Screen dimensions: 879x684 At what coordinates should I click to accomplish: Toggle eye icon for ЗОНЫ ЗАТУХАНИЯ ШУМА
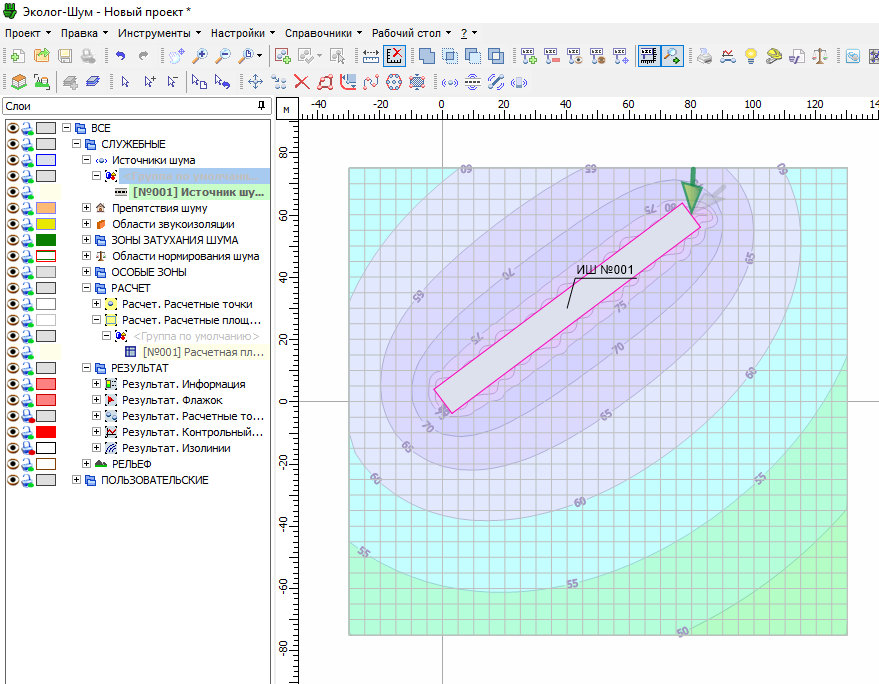click(13, 240)
